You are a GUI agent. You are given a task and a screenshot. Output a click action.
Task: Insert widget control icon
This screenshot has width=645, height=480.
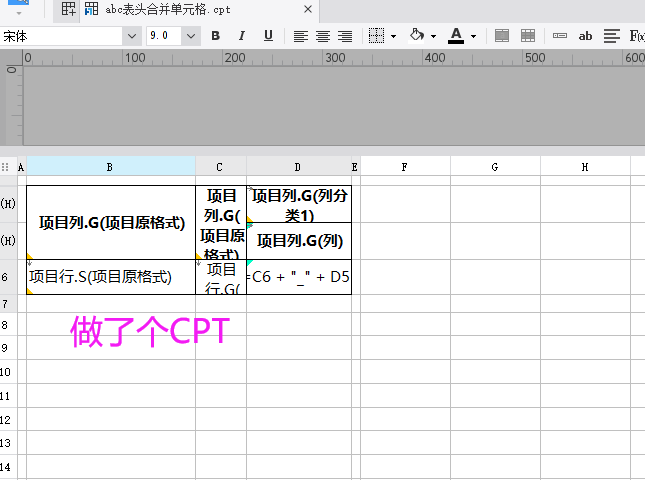(x=560, y=36)
